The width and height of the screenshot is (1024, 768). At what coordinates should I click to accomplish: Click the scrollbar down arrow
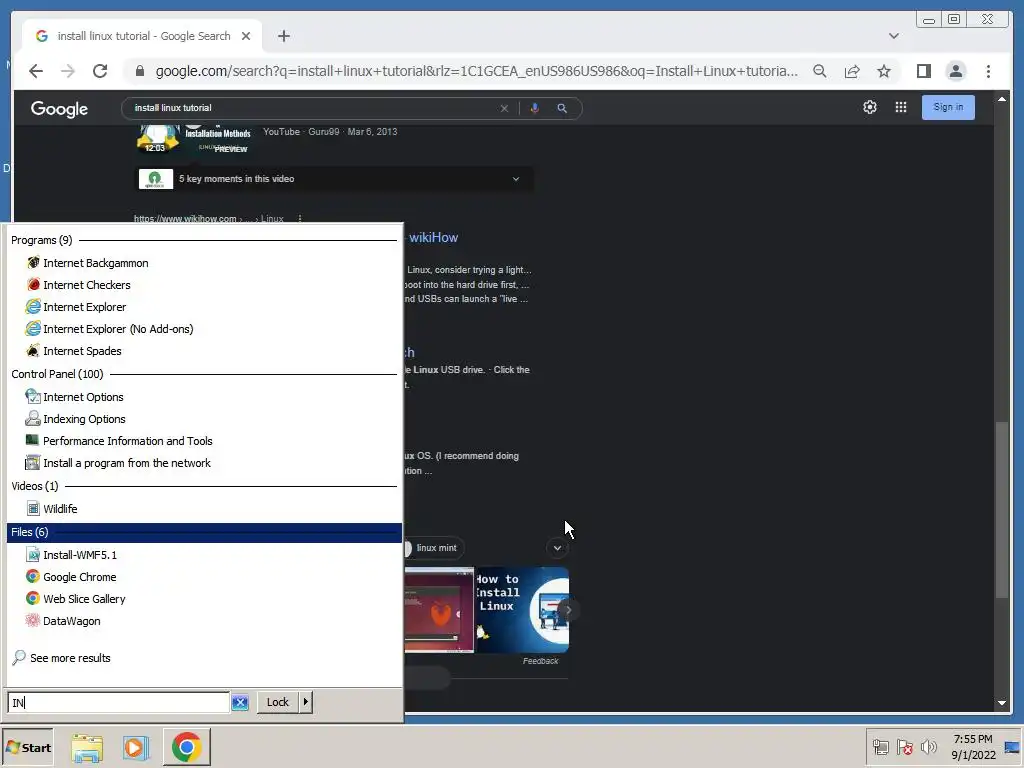pyautogui.click(x=1002, y=703)
